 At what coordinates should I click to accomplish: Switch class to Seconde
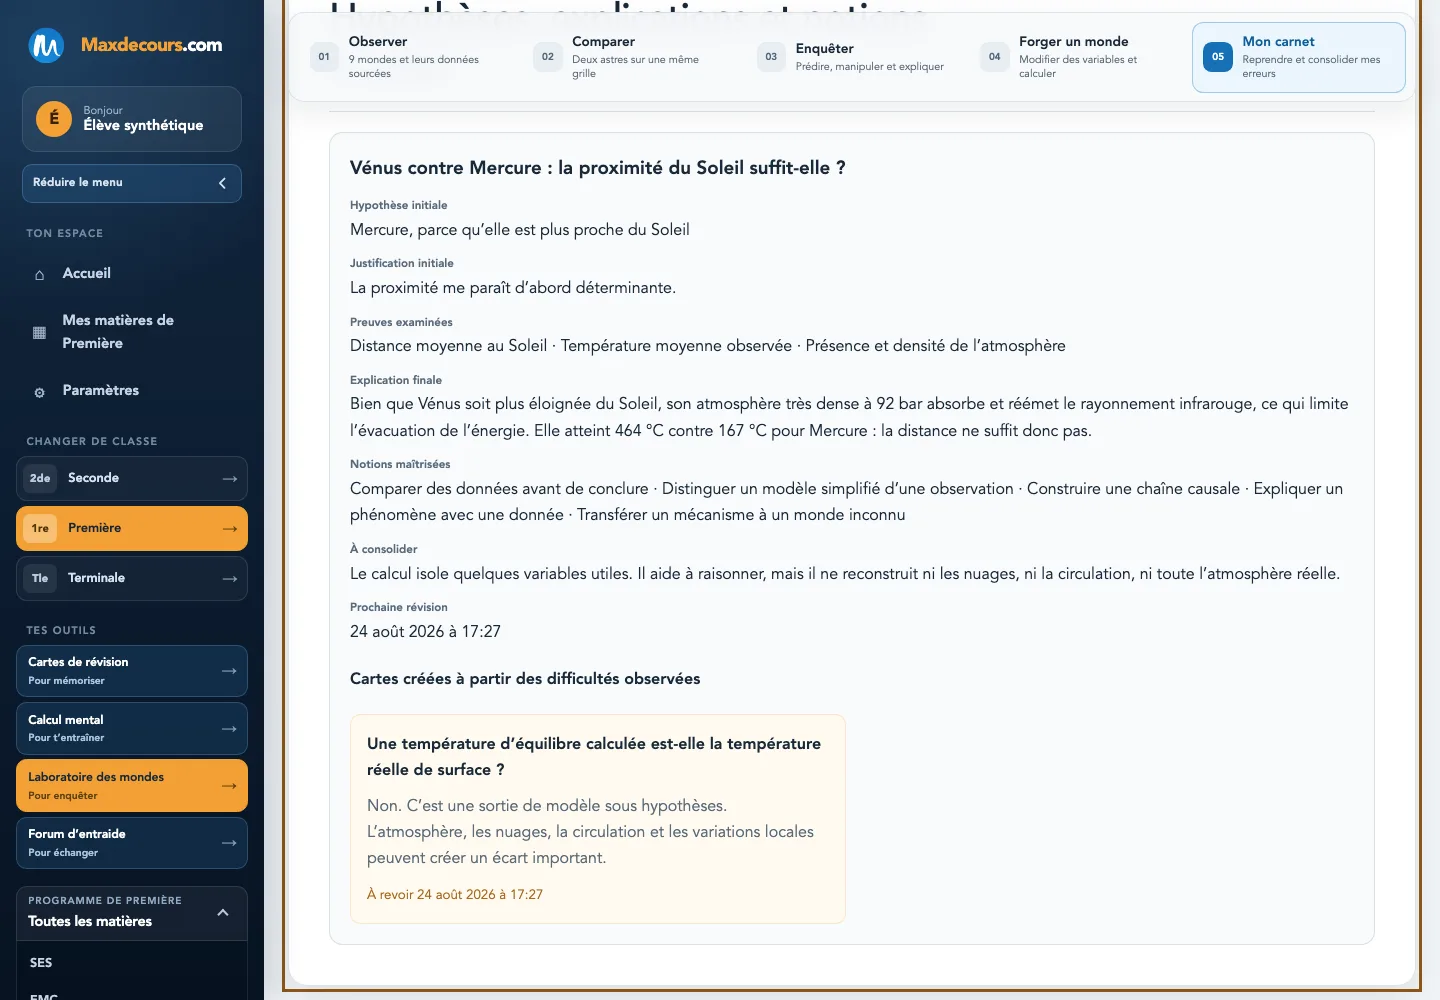[x=132, y=479]
